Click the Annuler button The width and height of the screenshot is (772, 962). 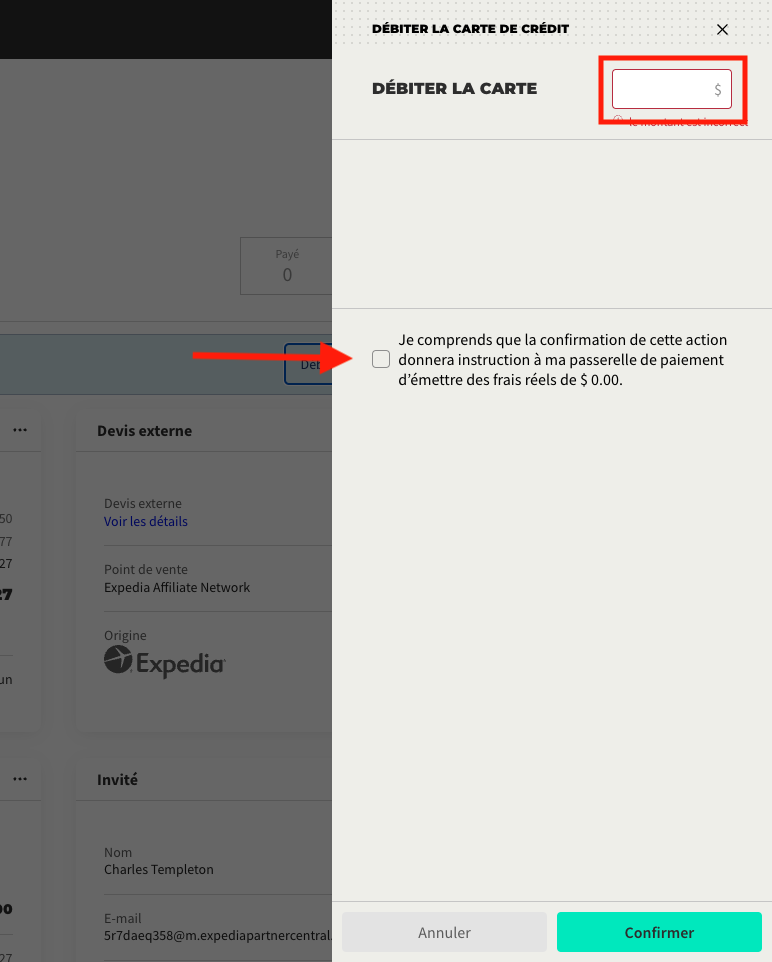(444, 932)
